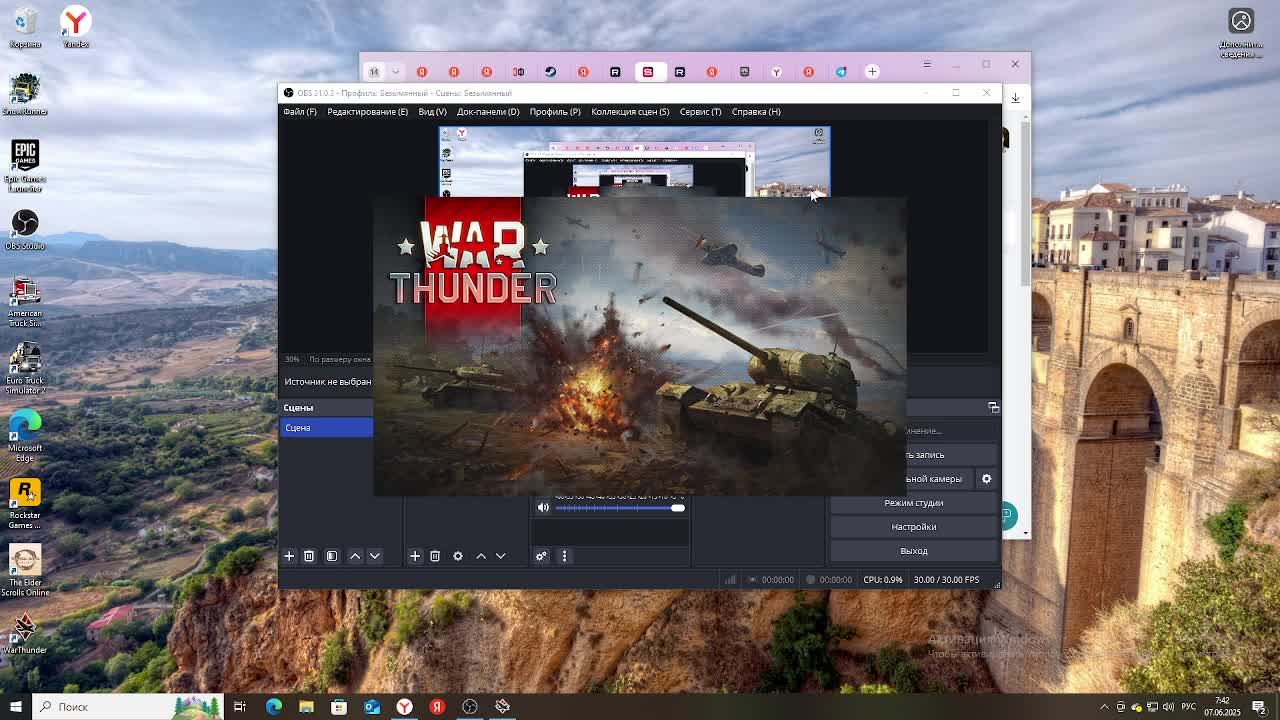This screenshot has width=1280, height=720.
Task: Open the Коллекция сцен (S) menu
Action: point(630,112)
